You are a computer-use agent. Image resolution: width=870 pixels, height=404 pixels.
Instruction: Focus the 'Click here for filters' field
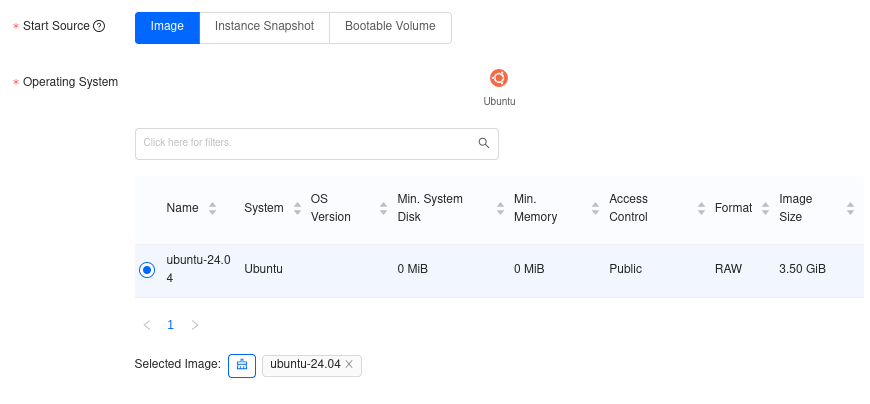point(317,144)
